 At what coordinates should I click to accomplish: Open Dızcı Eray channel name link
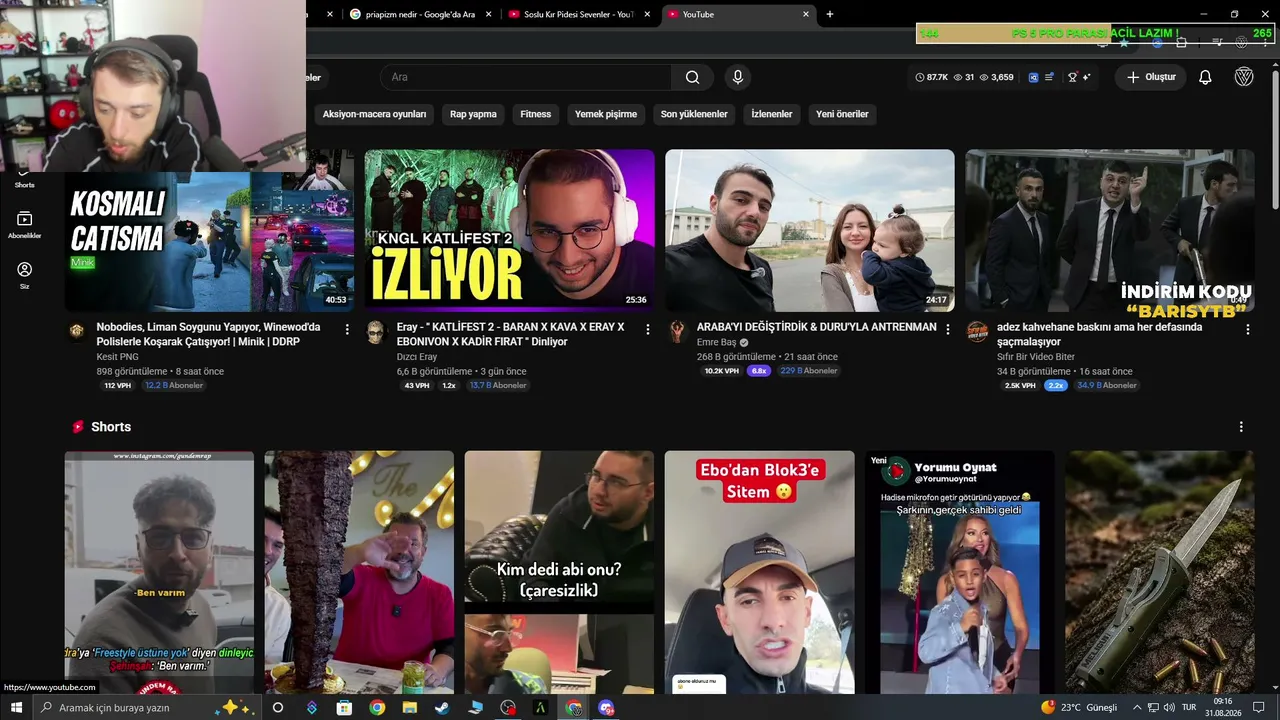[x=417, y=357]
